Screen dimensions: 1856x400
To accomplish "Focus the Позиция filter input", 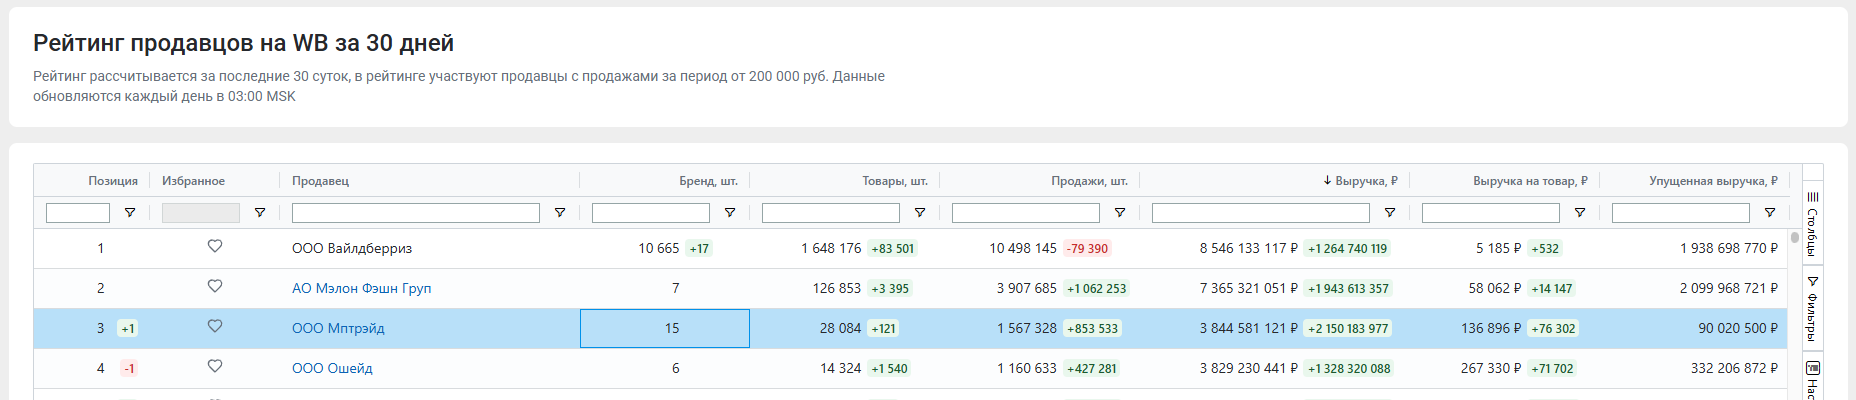I will 78,213.
